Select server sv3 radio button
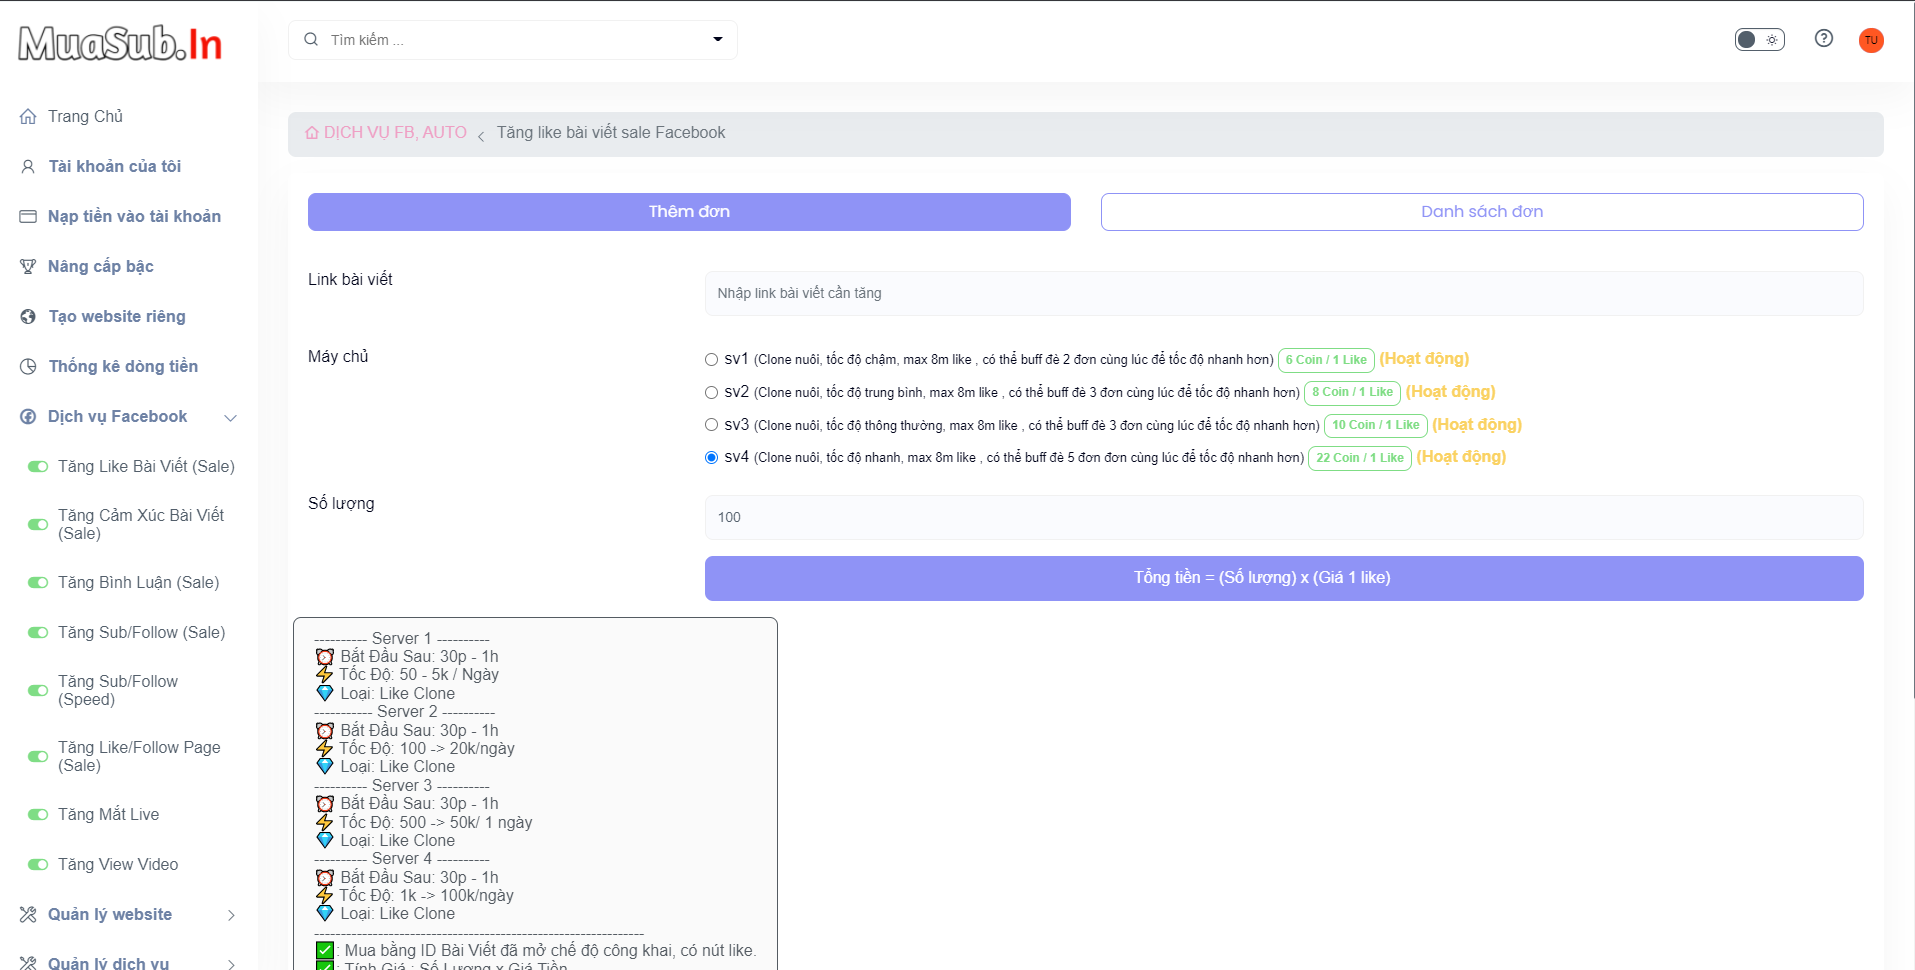Screen dimensions: 1915x970 point(711,424)
